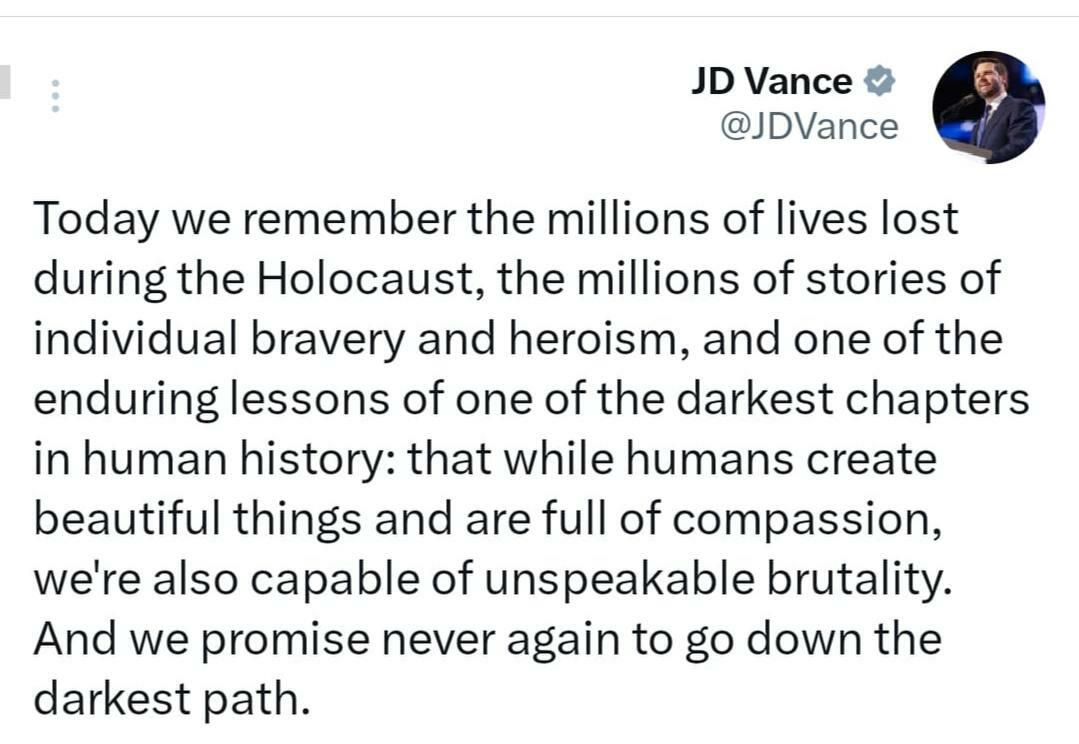Open the three-dot more options menu
1079x744 pixels.
pyautogui.click(x=56, y=95)
